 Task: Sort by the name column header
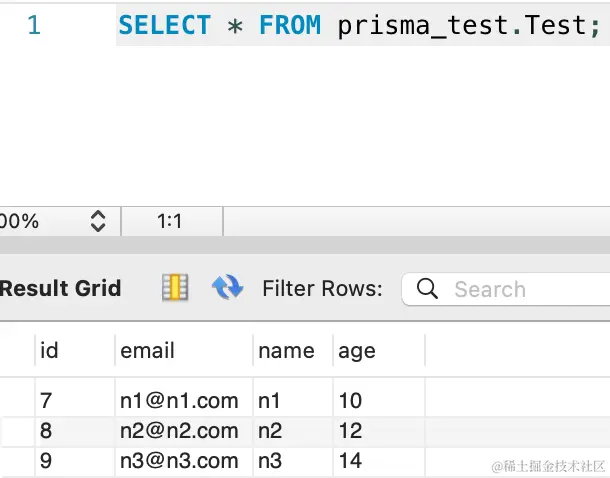tap(293, 351)
